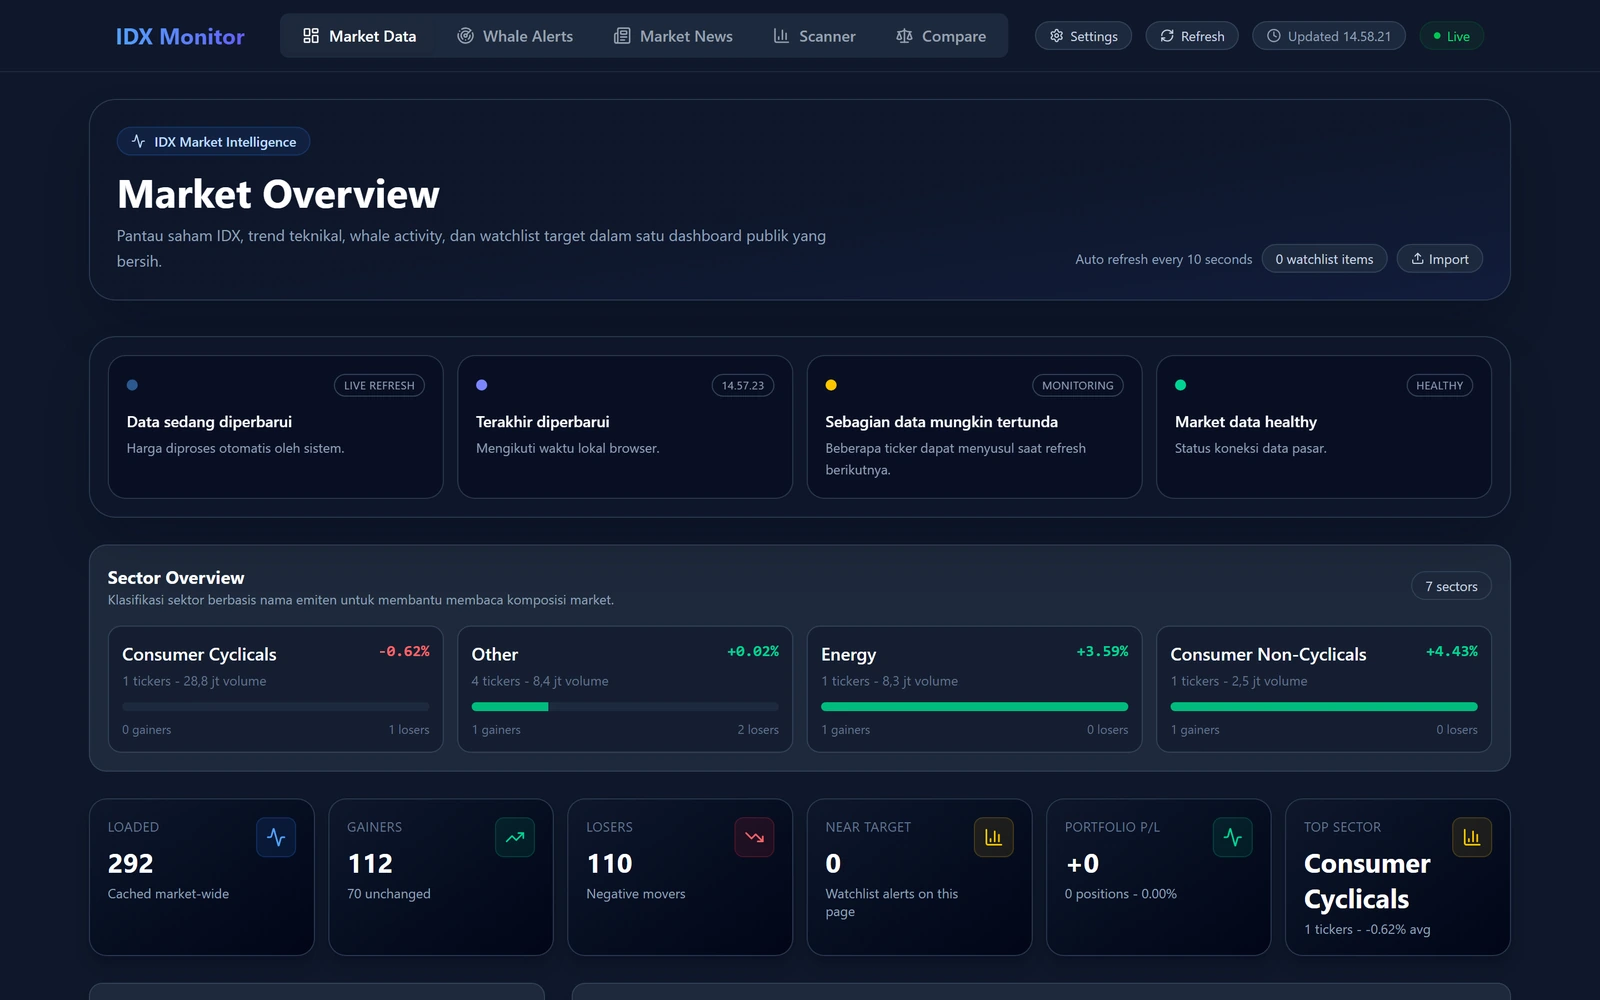Click the grid icon beside Market Data
The height and width of the screenshot is (1000, 1600).
click(x=311, y=36)
